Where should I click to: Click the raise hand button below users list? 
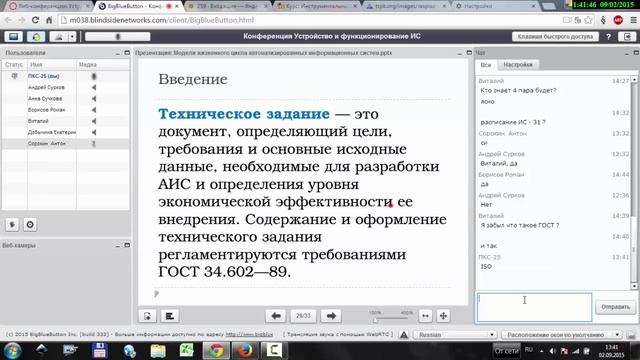pyautogui.click(x=12, y=224)
